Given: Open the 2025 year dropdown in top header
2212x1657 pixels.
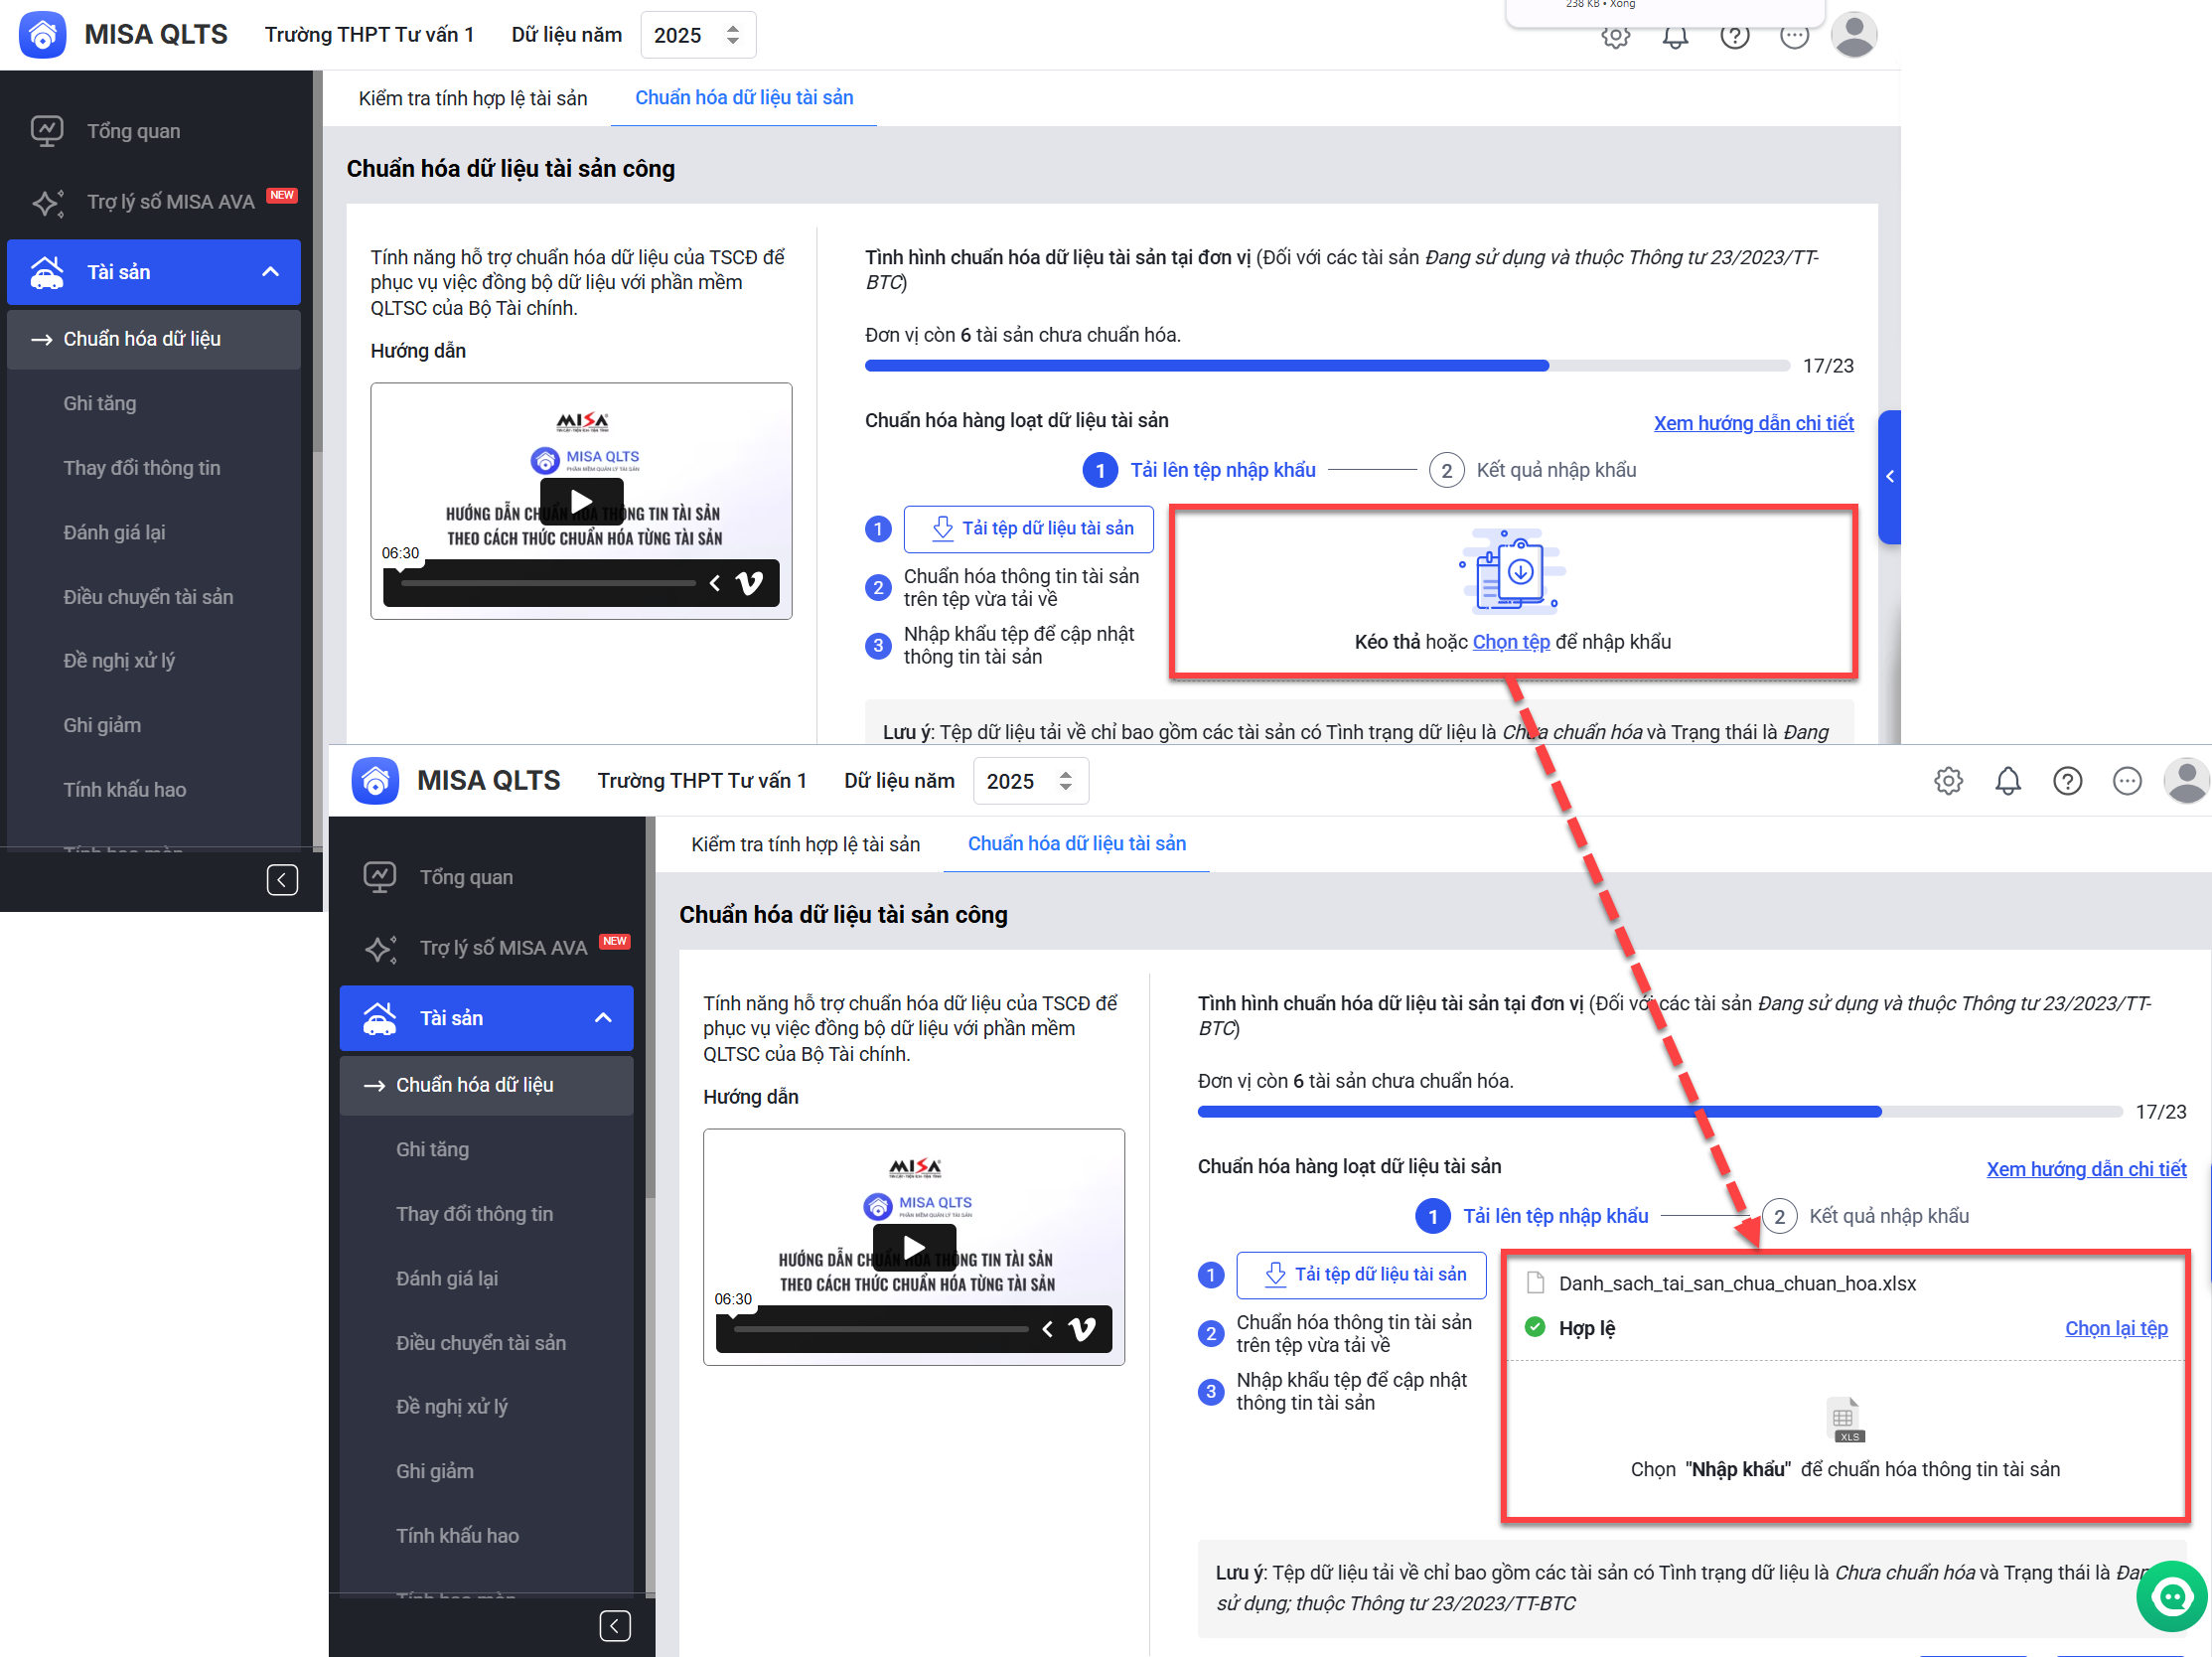Looking at the screenshot, I should coord(697,35).
